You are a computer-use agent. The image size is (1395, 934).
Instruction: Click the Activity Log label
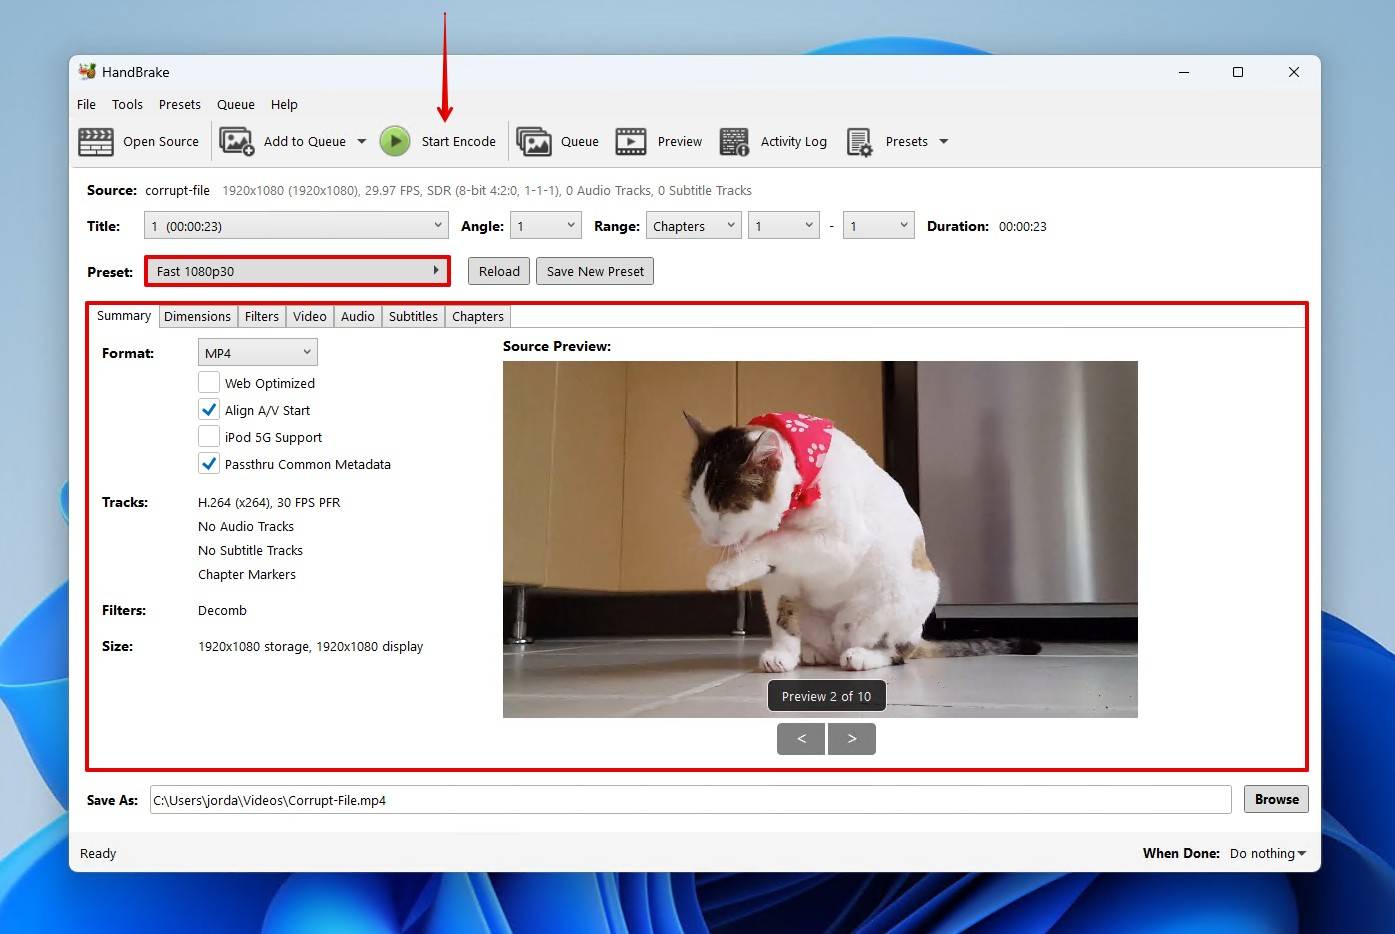click(794, 142)
